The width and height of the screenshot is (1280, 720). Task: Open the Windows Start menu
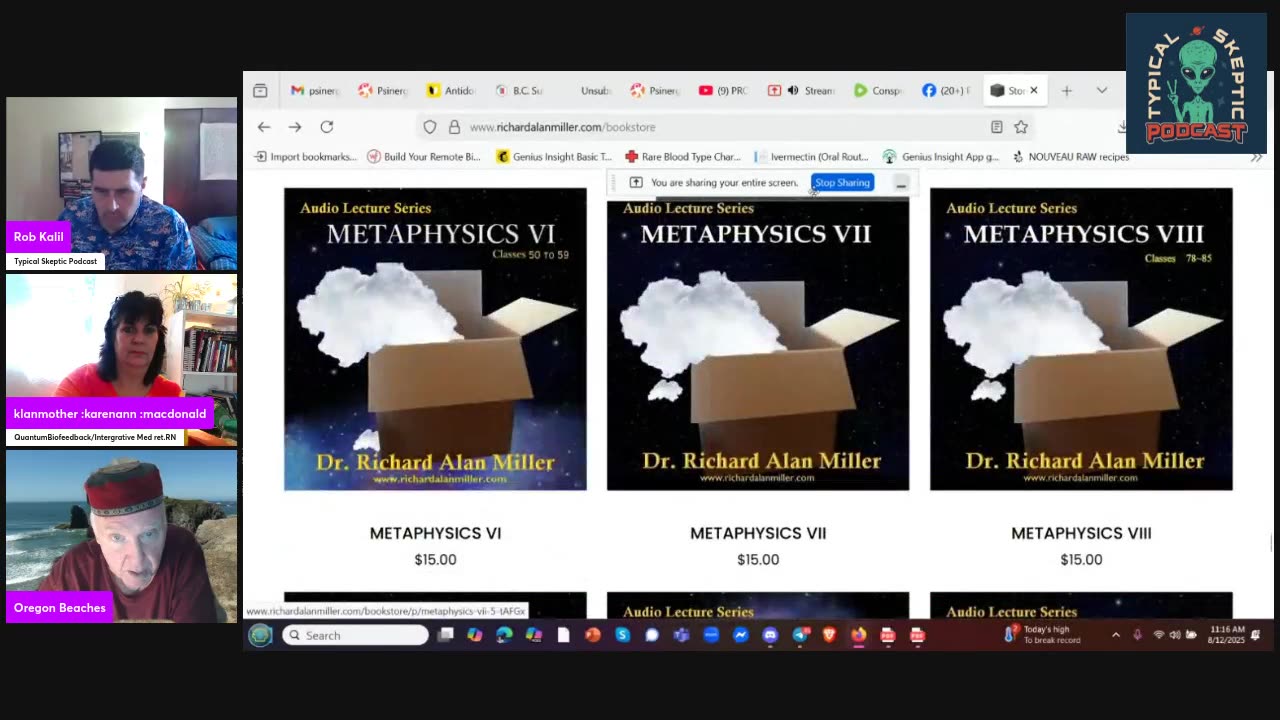click(x=260, y=635)
